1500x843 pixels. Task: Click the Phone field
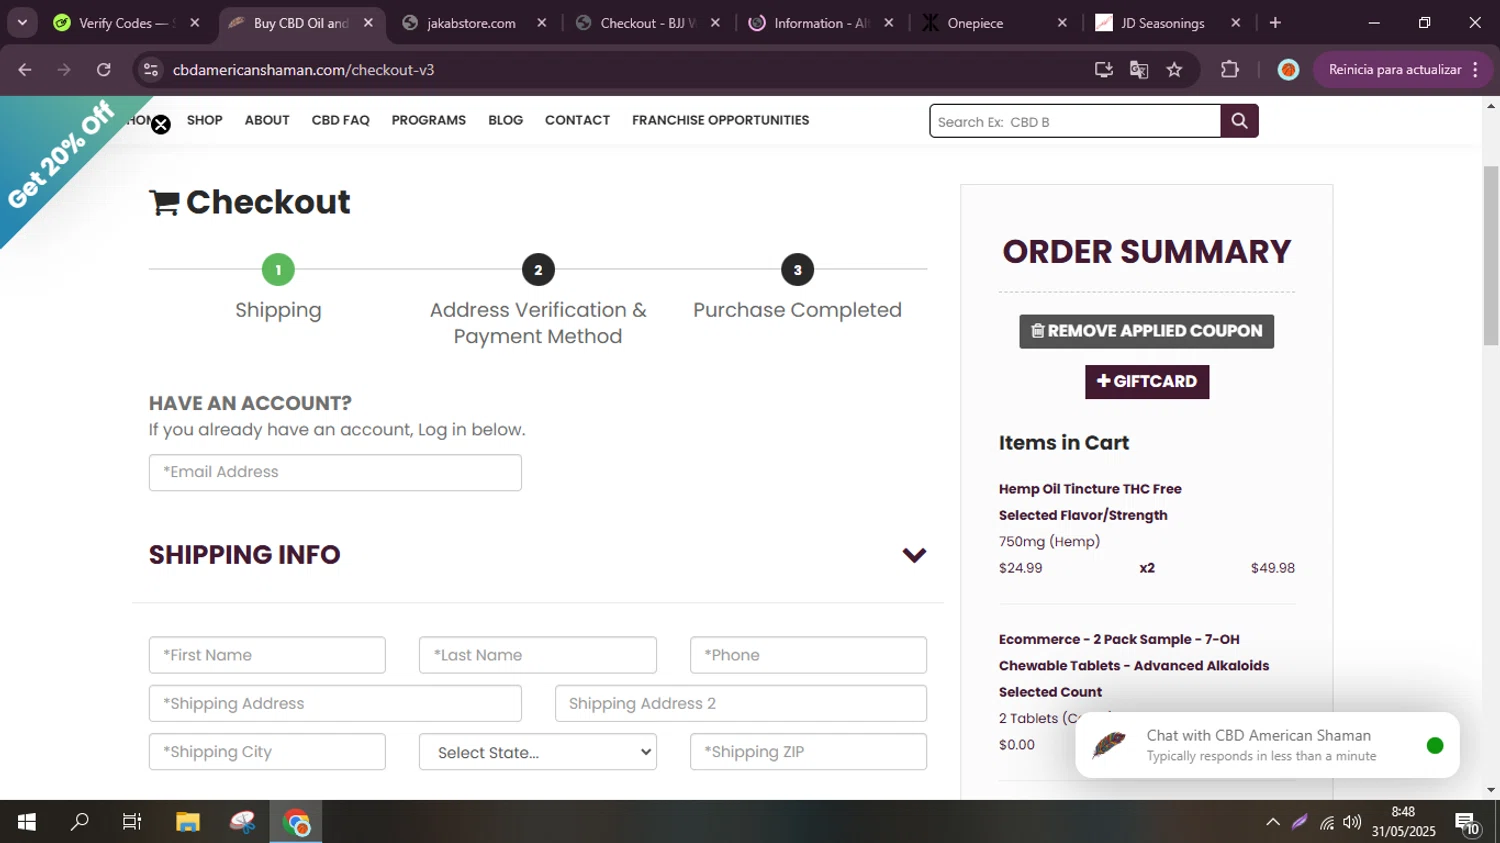[x=808, y=655]
